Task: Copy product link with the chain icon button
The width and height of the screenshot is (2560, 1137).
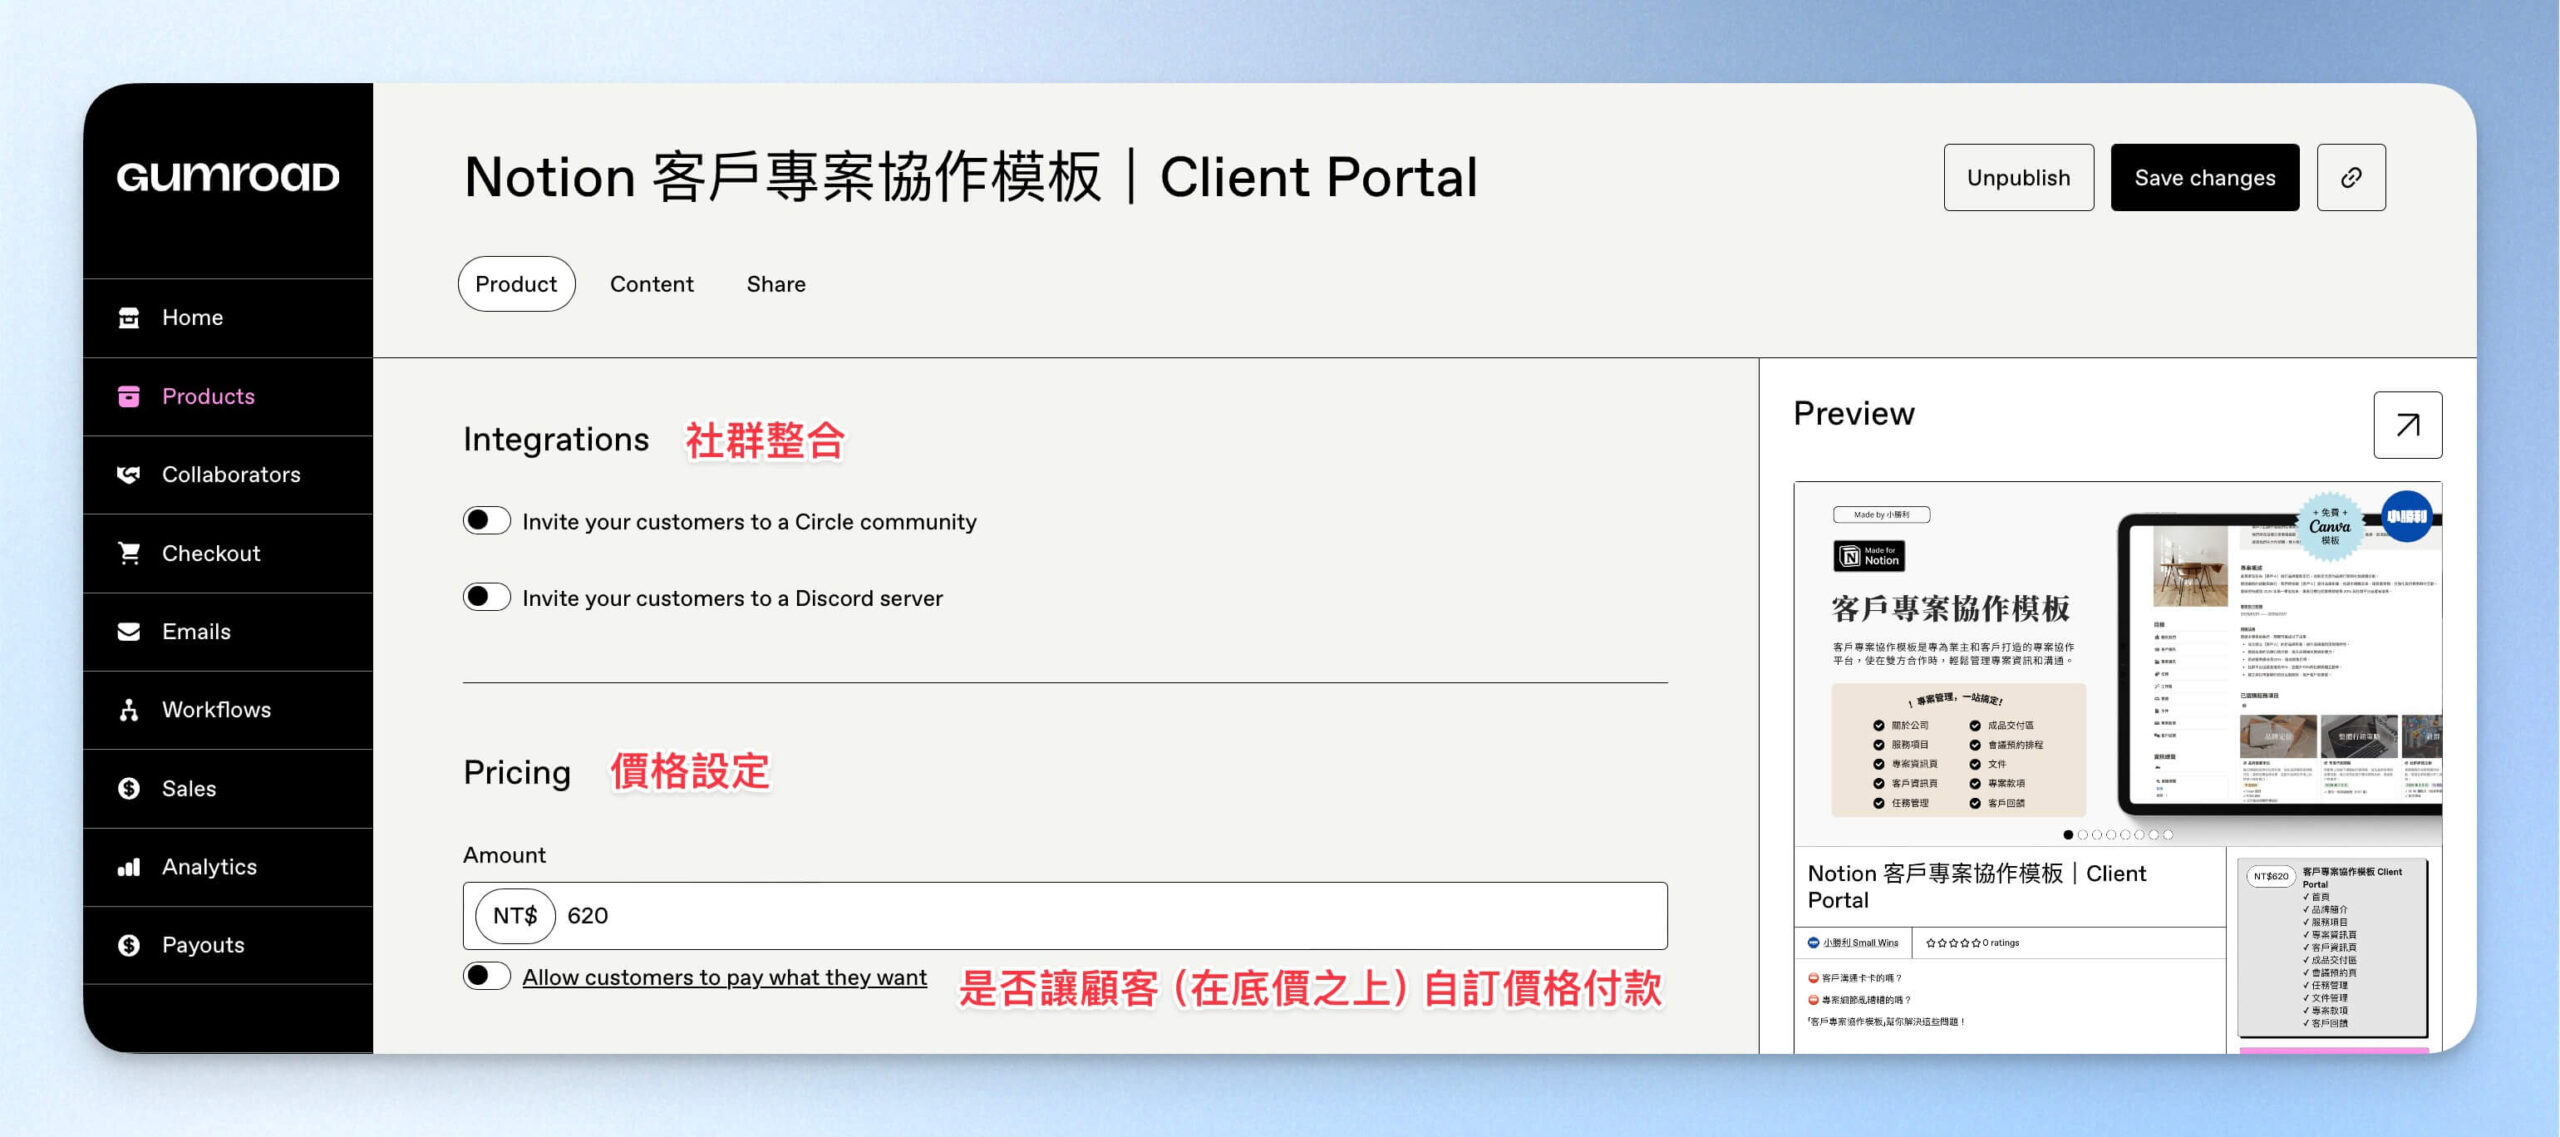Action: tap(2351, 178)
